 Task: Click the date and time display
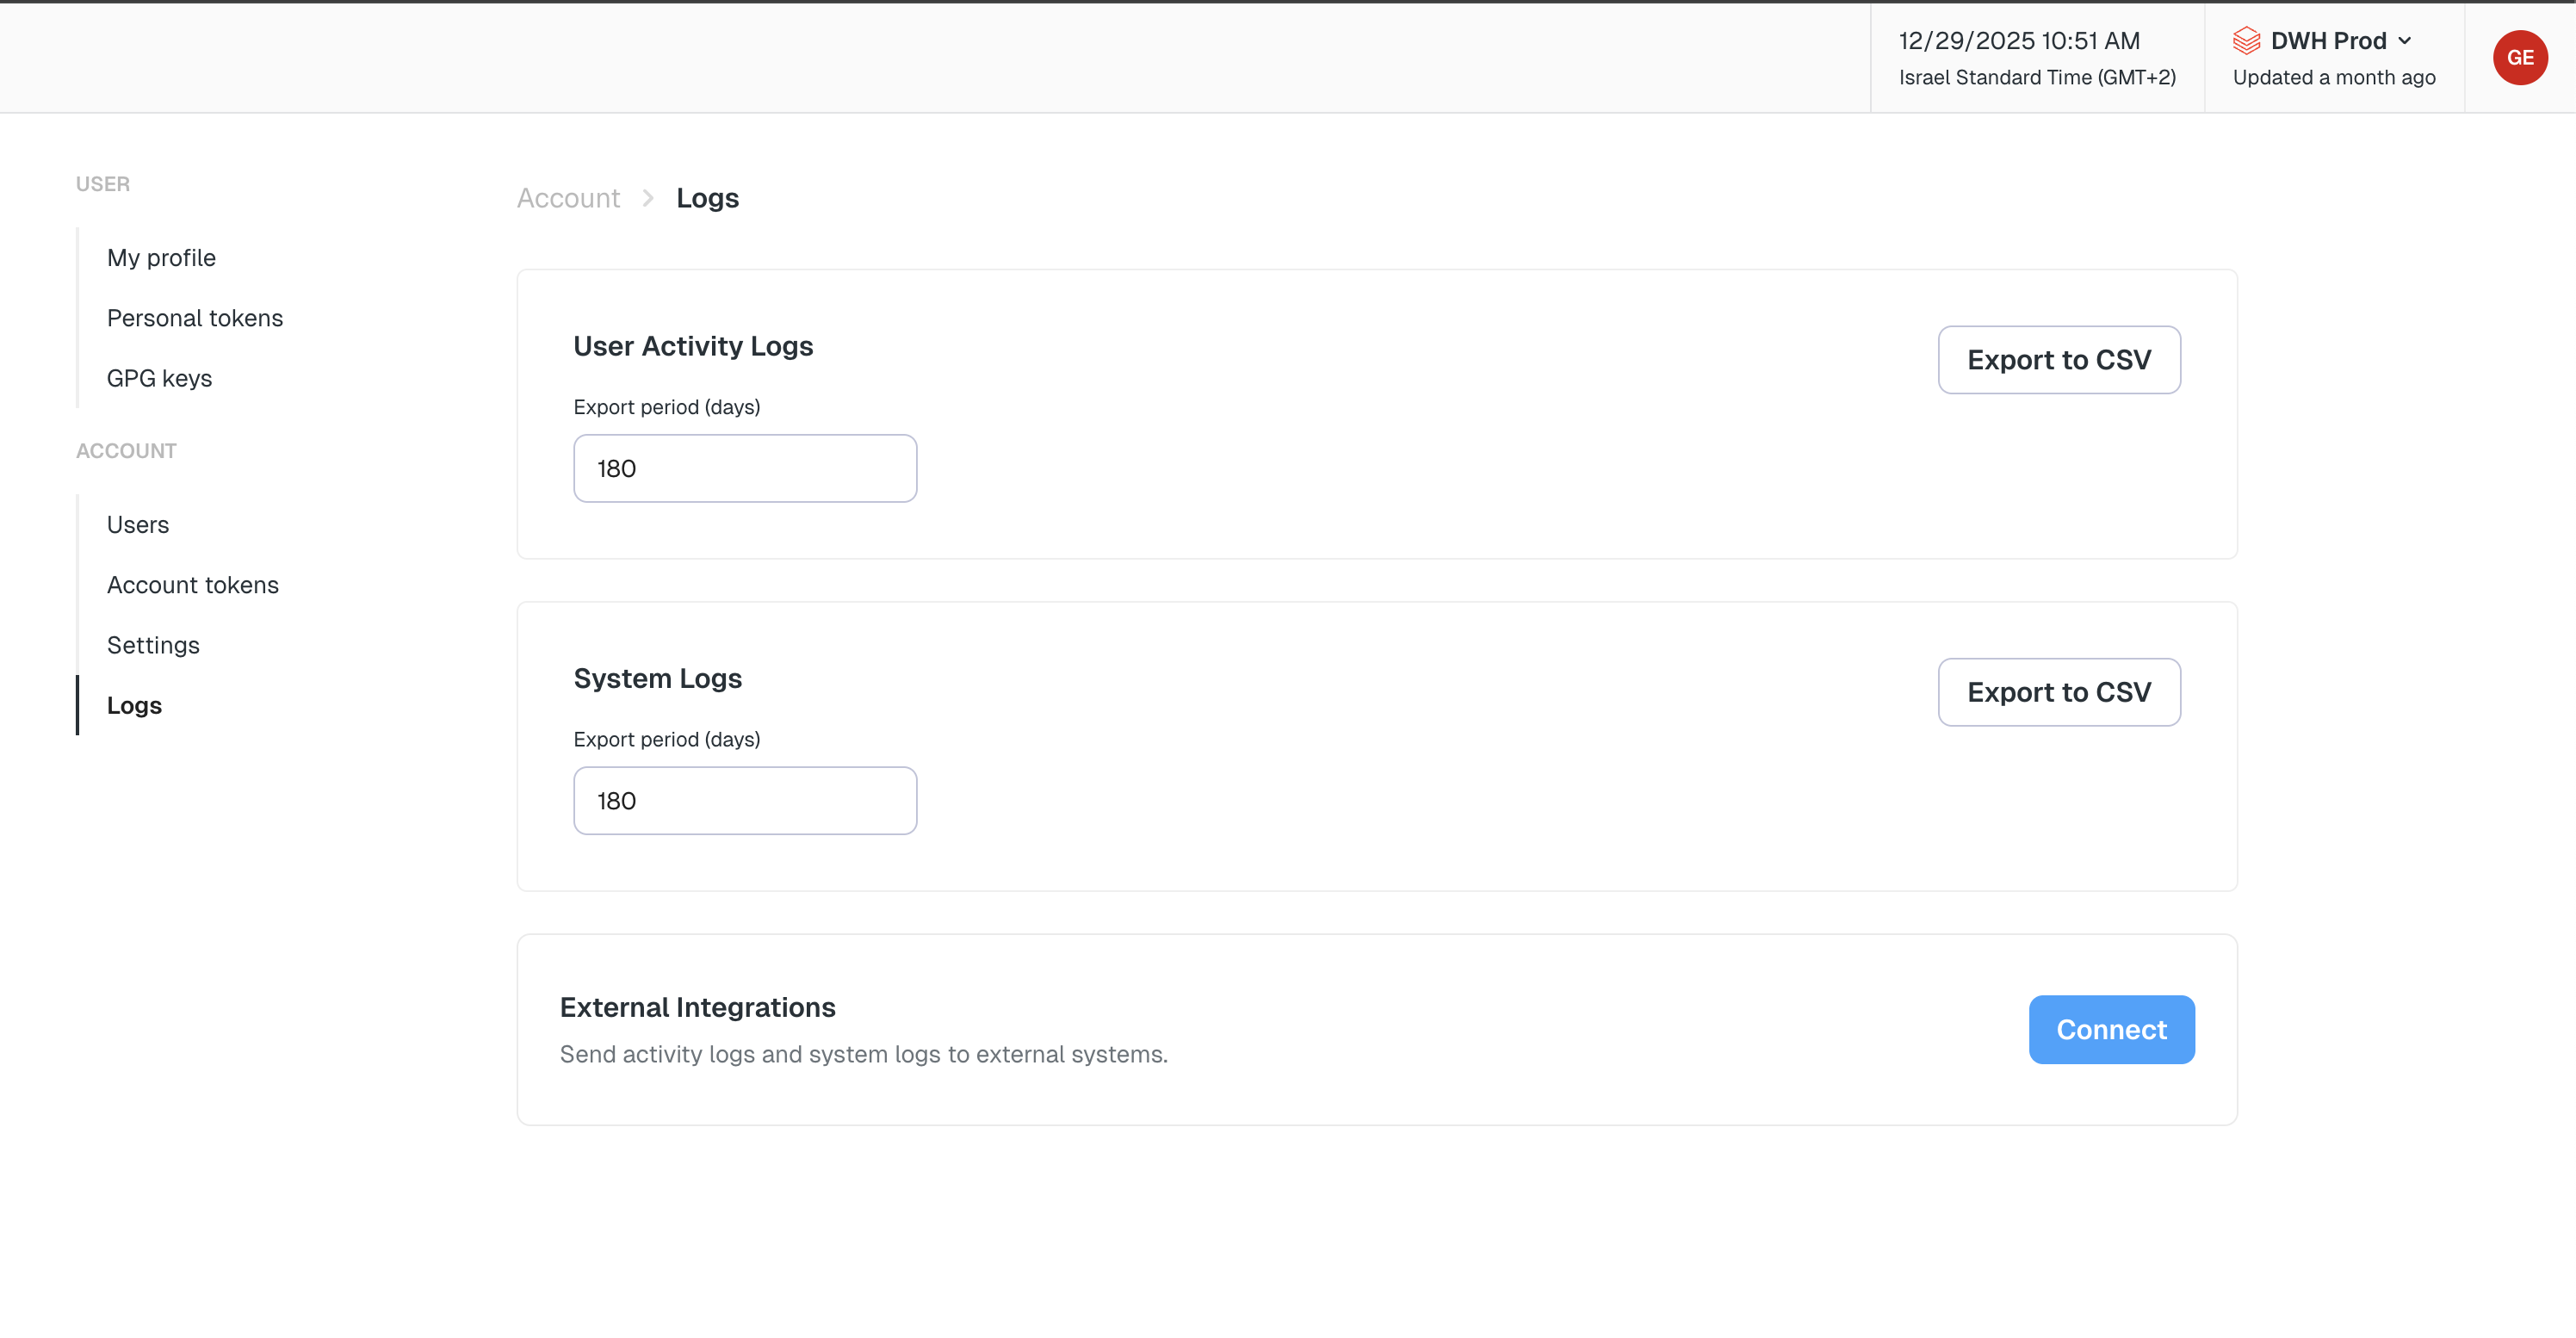click(2018, 41)
